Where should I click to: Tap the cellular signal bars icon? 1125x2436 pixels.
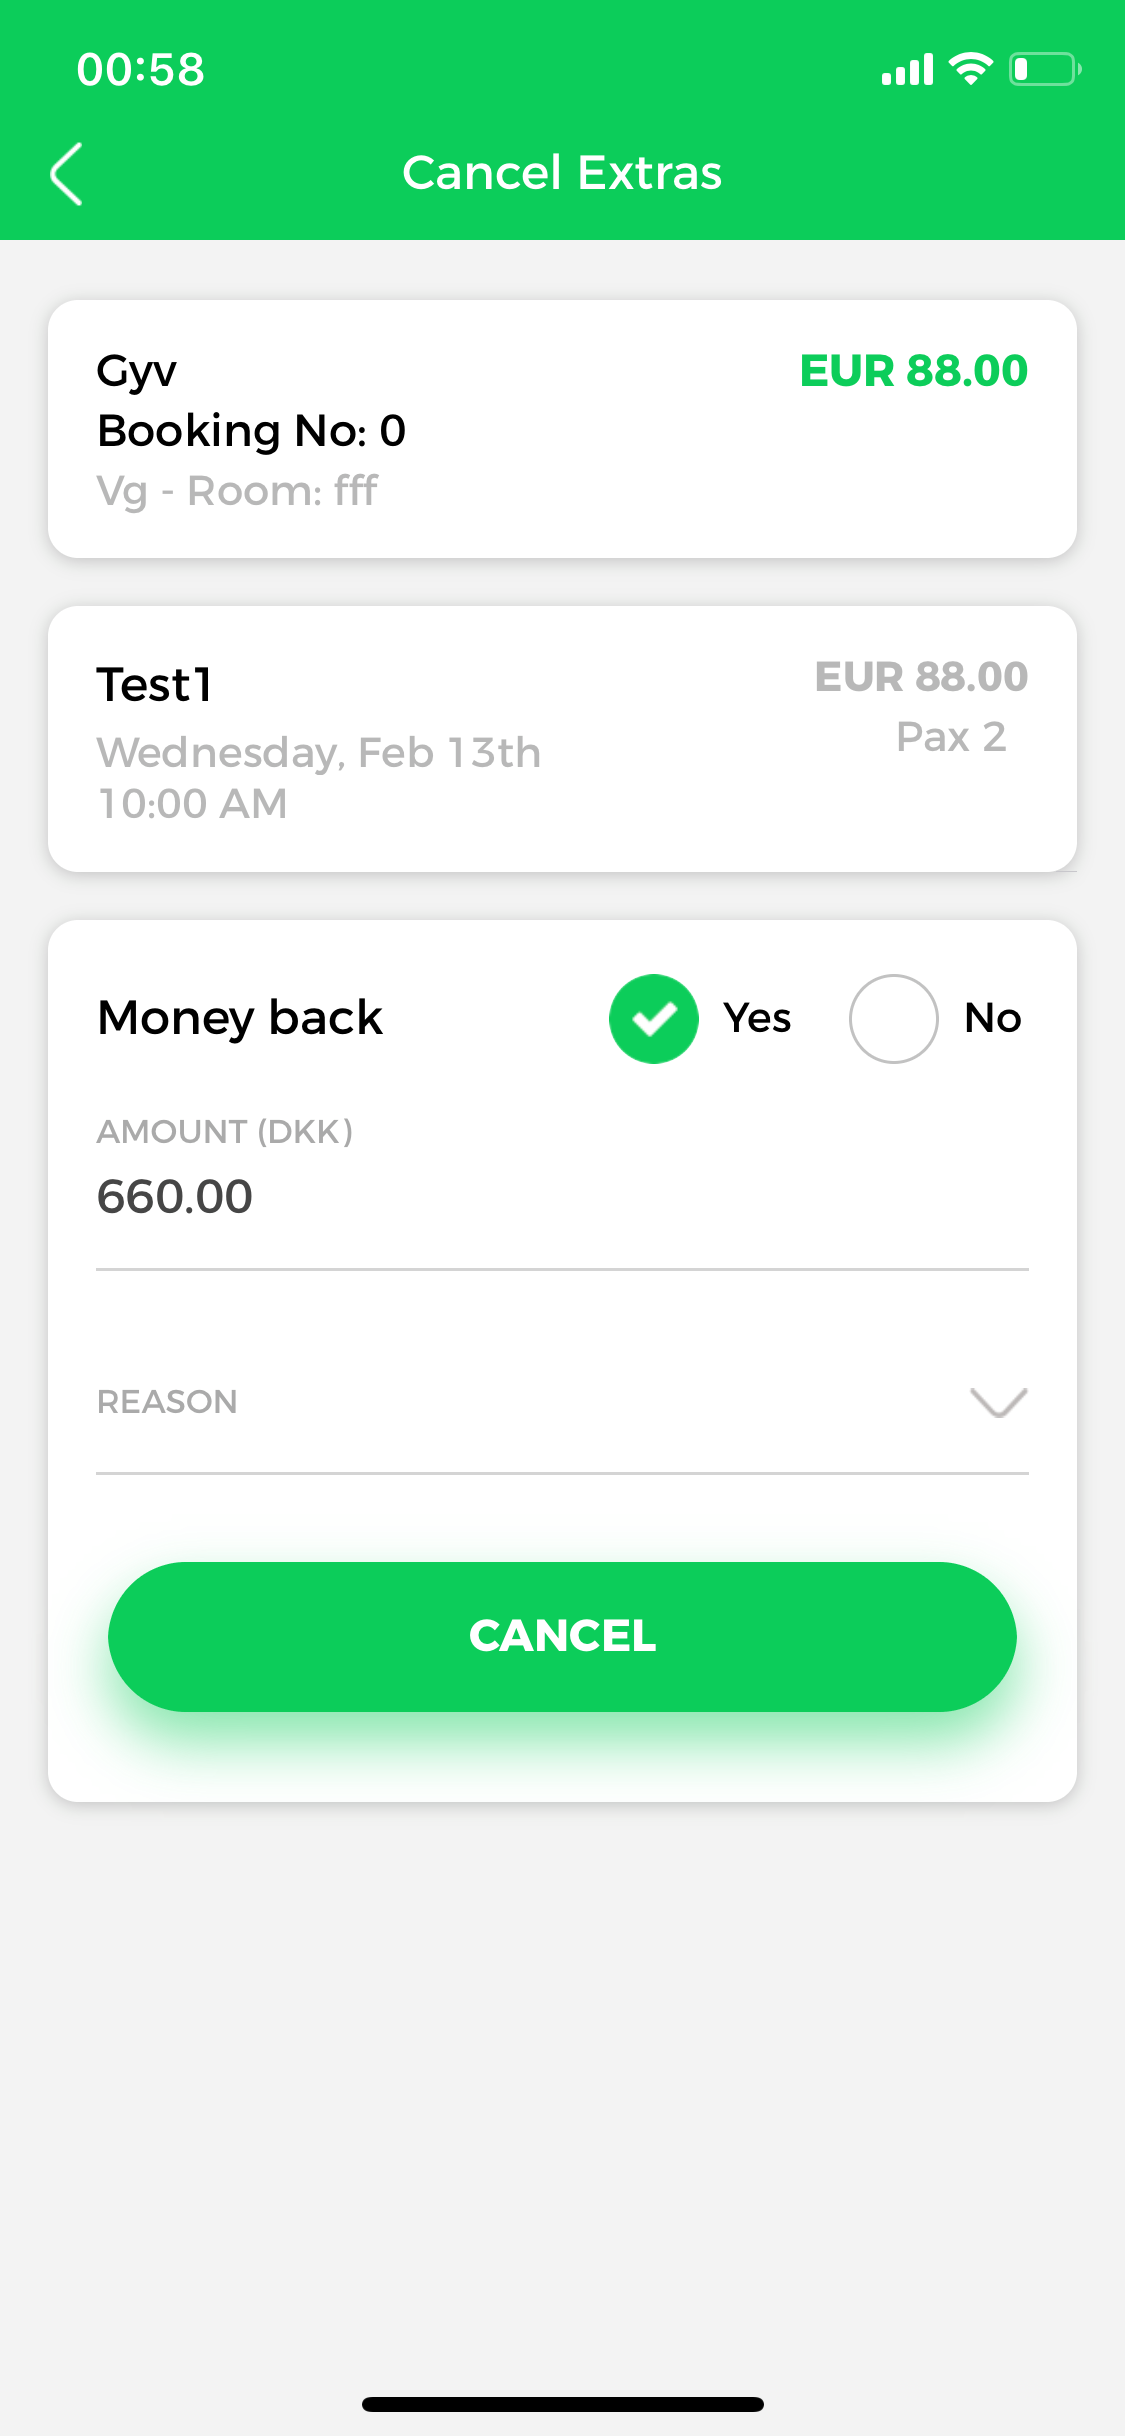[x=907, y=70]
